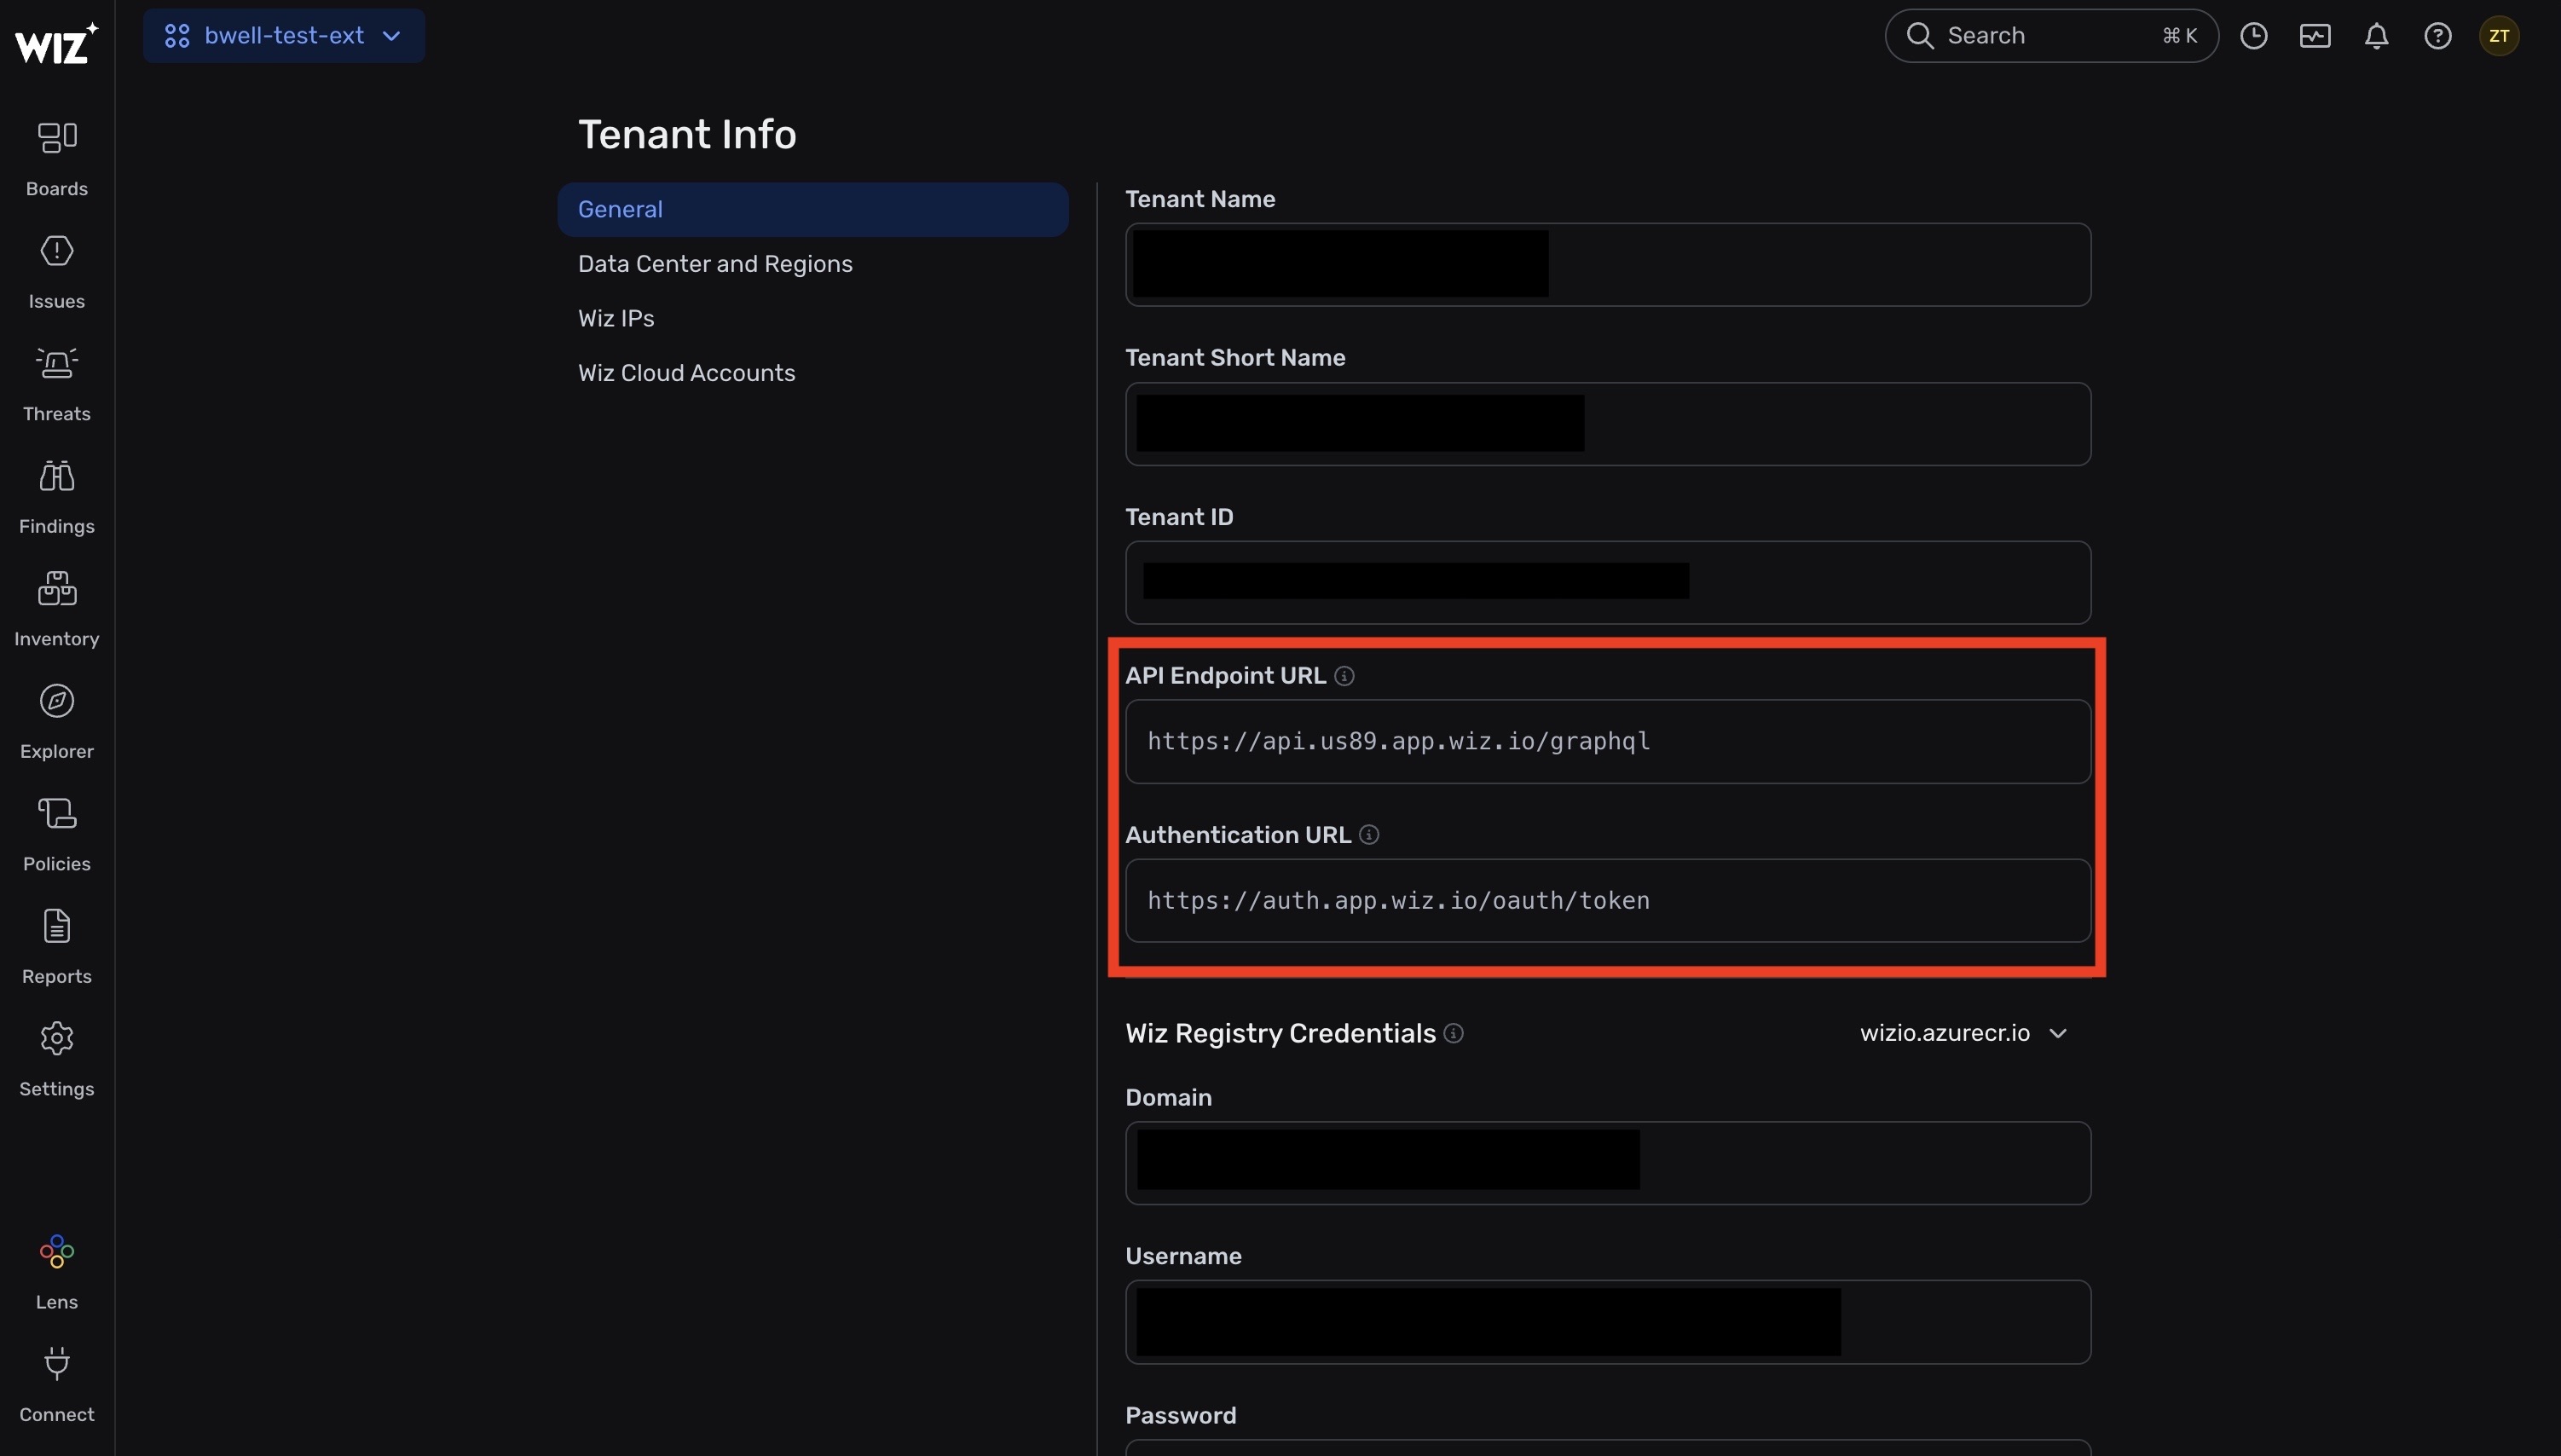Viewport: 2561px width, 1456px height.
Task: Click the API Endpoint URL field
Action: click(x=1608, y=742)
